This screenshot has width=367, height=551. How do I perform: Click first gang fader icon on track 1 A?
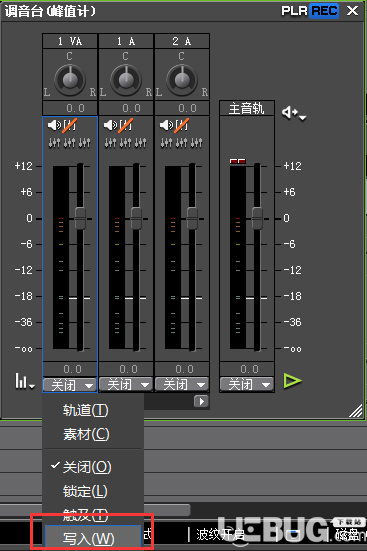click(x=110, y=143)
